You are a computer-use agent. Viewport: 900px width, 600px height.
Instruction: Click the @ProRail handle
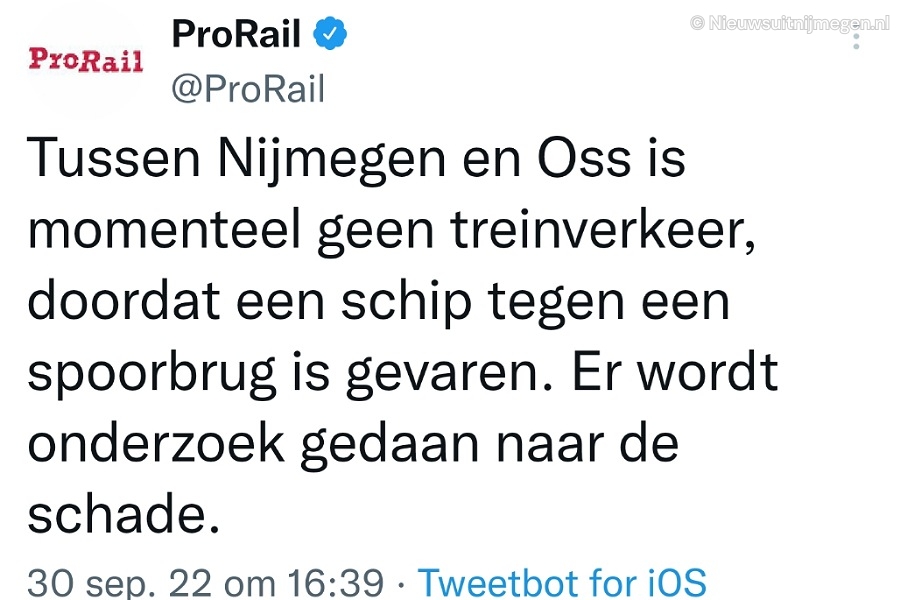[248, 88]
